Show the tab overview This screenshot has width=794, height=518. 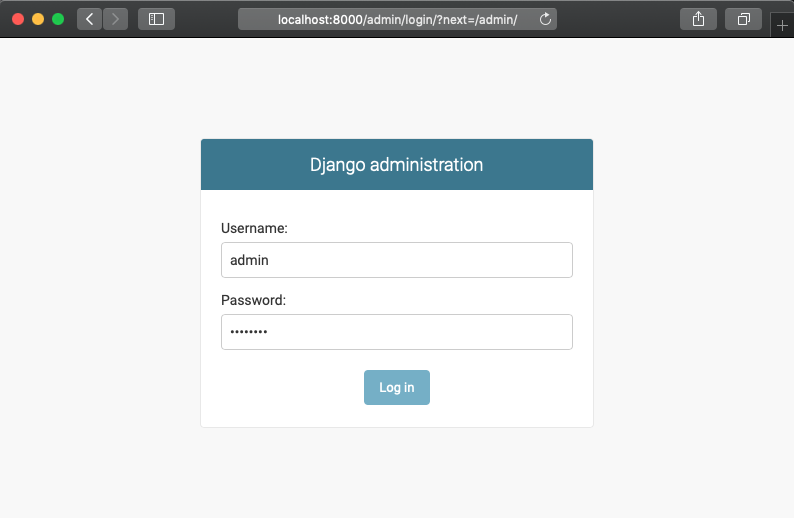[x=743, y=19]
